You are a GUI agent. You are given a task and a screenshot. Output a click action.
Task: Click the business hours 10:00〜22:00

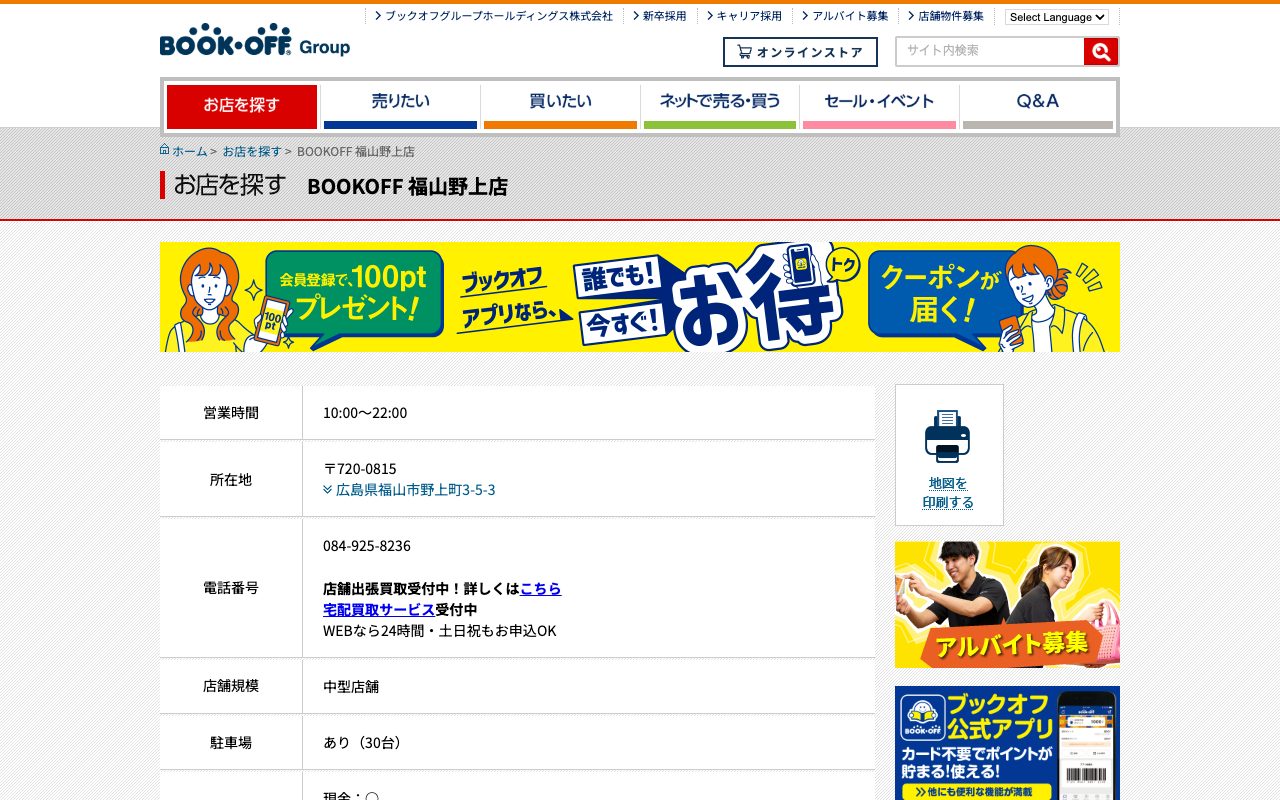365,413
